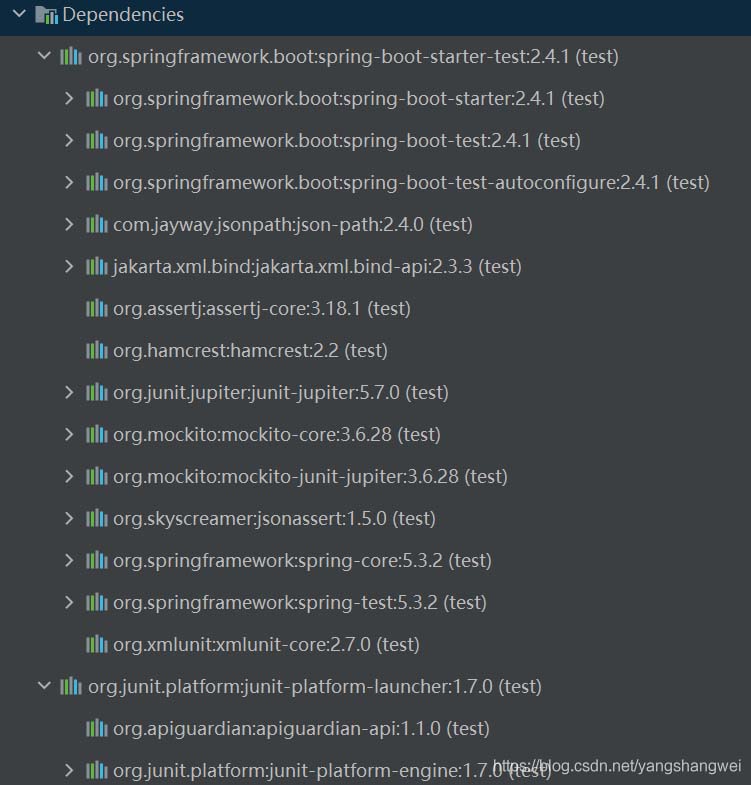Click library icon of junit-jupiter:5.7.0
This screenshot has height=785, width=751.
pyautogui.click(x=97, y=392)
